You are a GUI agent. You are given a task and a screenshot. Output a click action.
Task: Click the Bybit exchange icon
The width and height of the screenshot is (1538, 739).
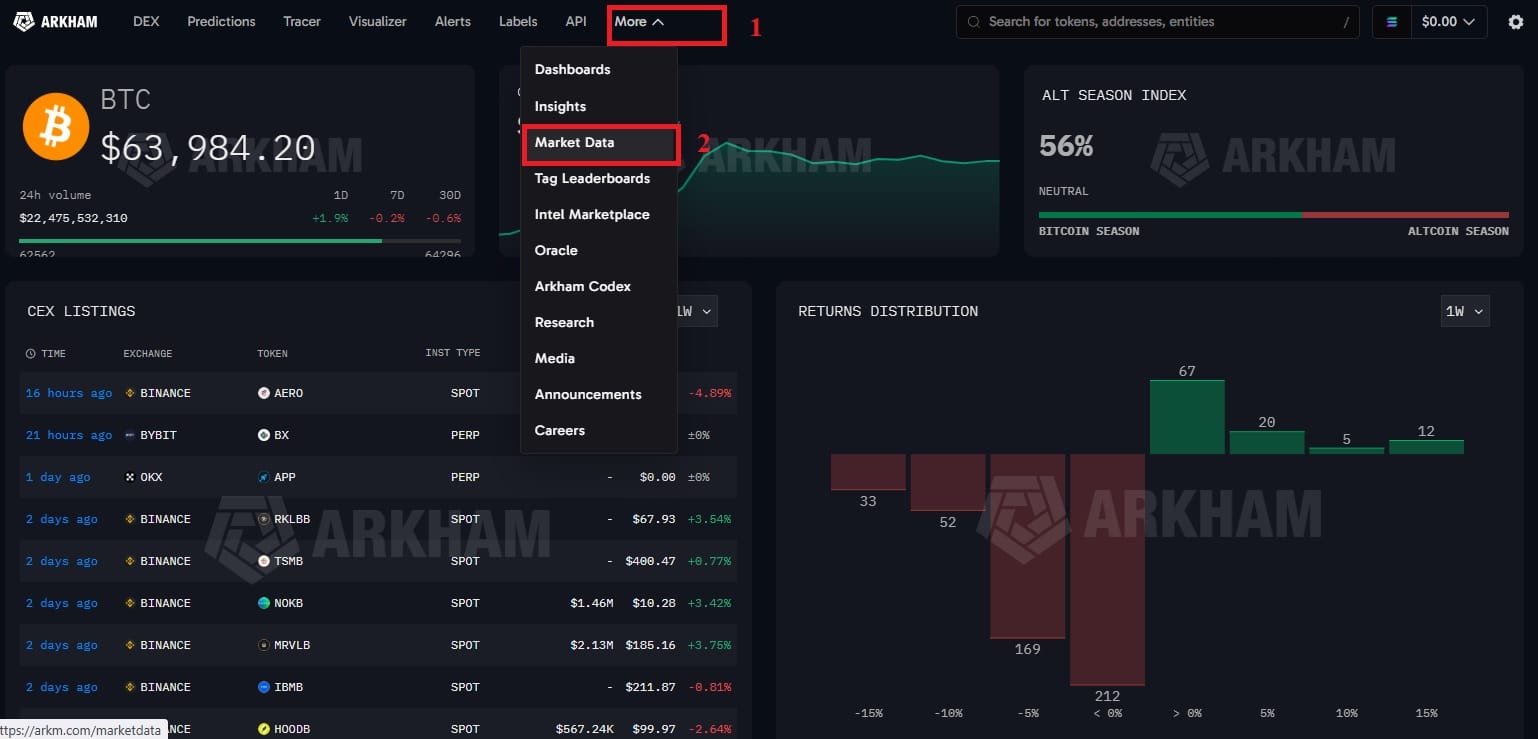pyautogui.click(x=130, y=435)
